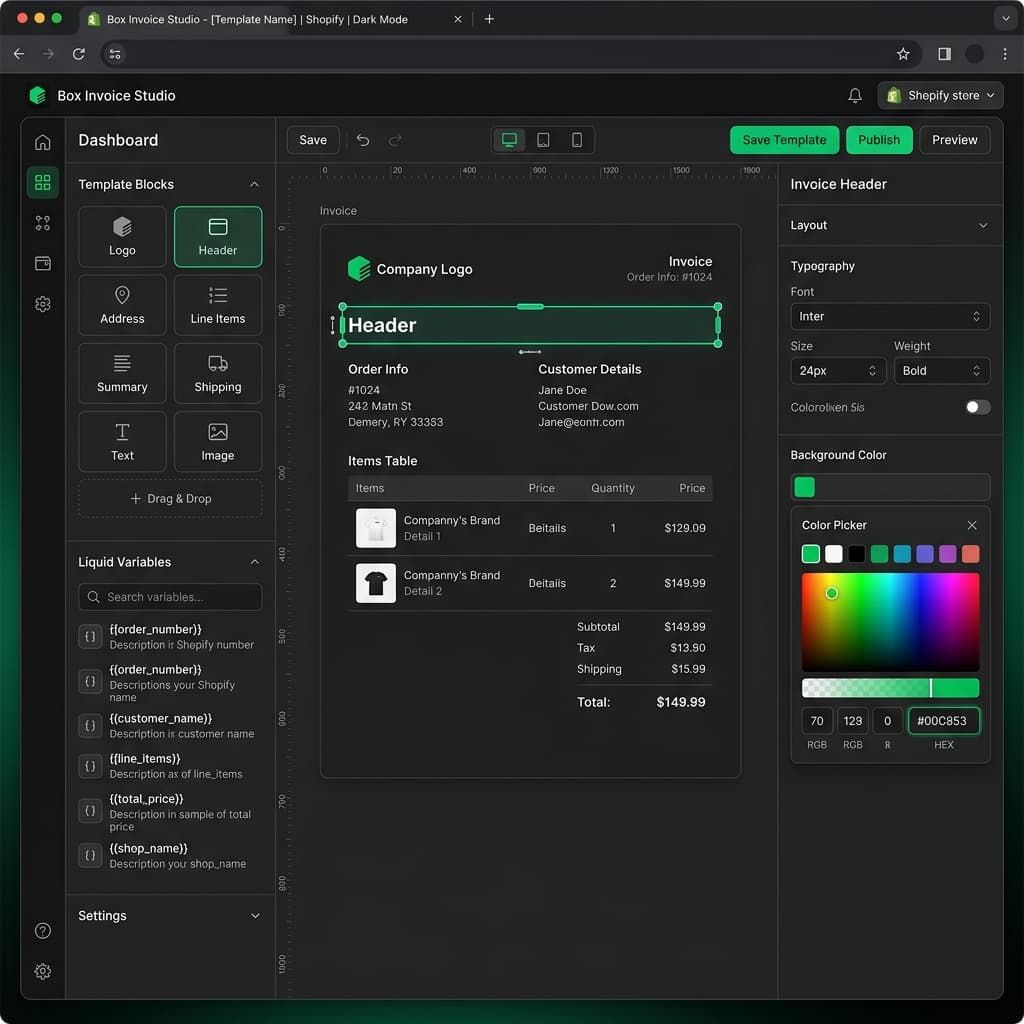
Task: Click the notifications bell icon
Action: (x=854, y=95)
